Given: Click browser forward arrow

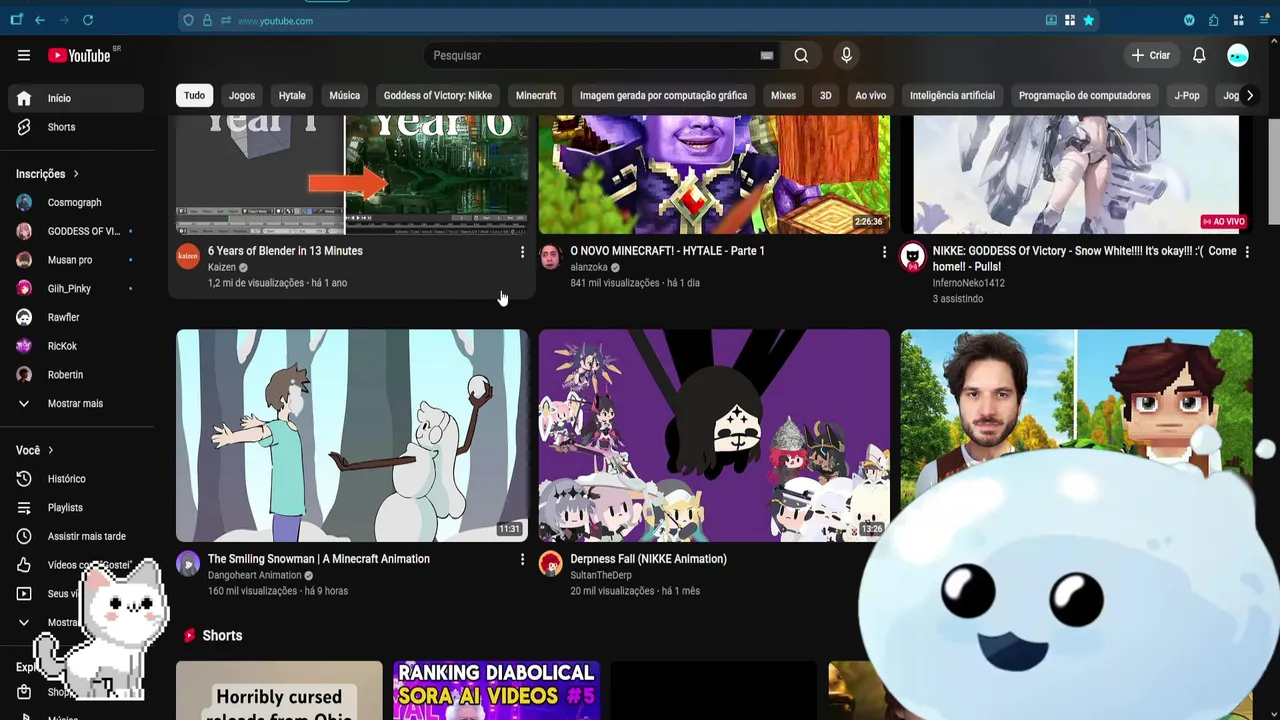Looking at the screenshot, I should [64, 20].
